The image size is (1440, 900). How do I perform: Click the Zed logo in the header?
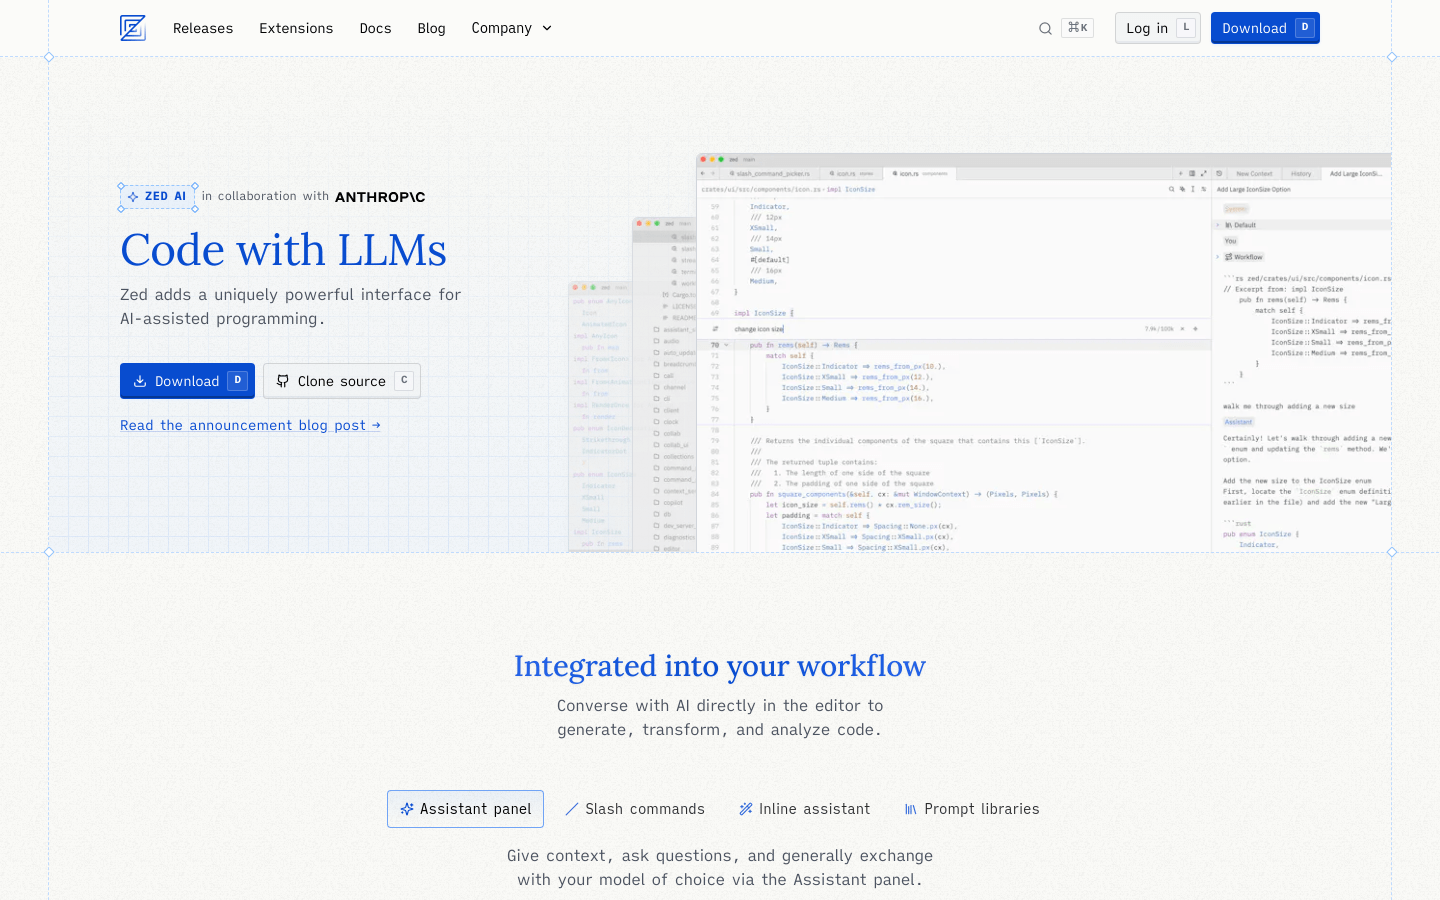[133, 28]
